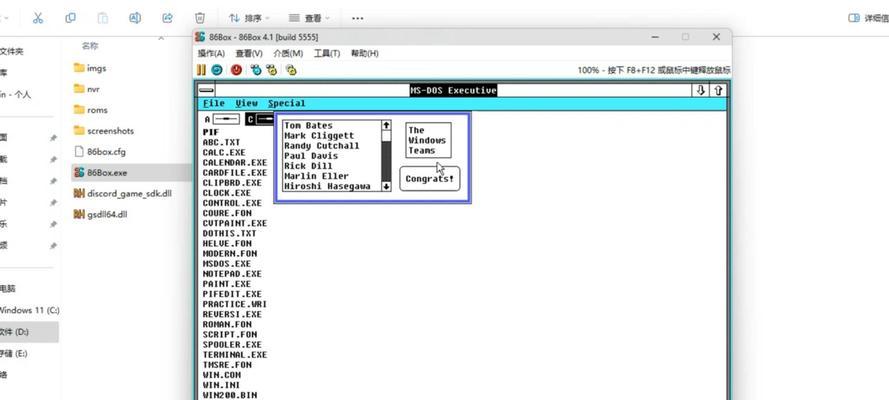This screenshot has height=400, width=889.
Task: Click the first Ctrl+Alt+Del toolbar icon
Action: tap(256, 70)
